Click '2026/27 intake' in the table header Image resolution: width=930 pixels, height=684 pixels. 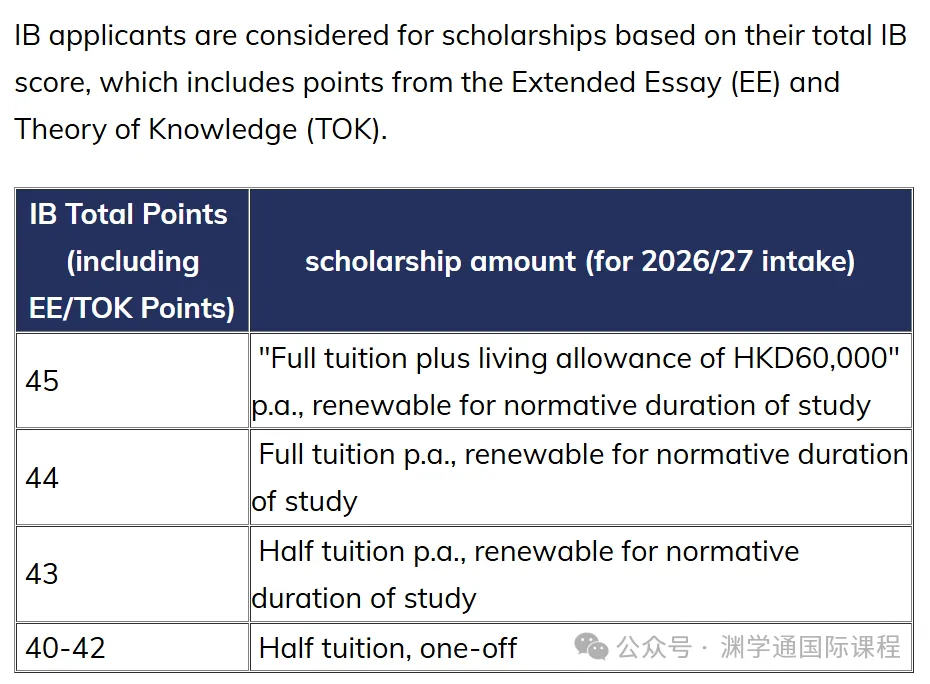click(x=748, y=262)
